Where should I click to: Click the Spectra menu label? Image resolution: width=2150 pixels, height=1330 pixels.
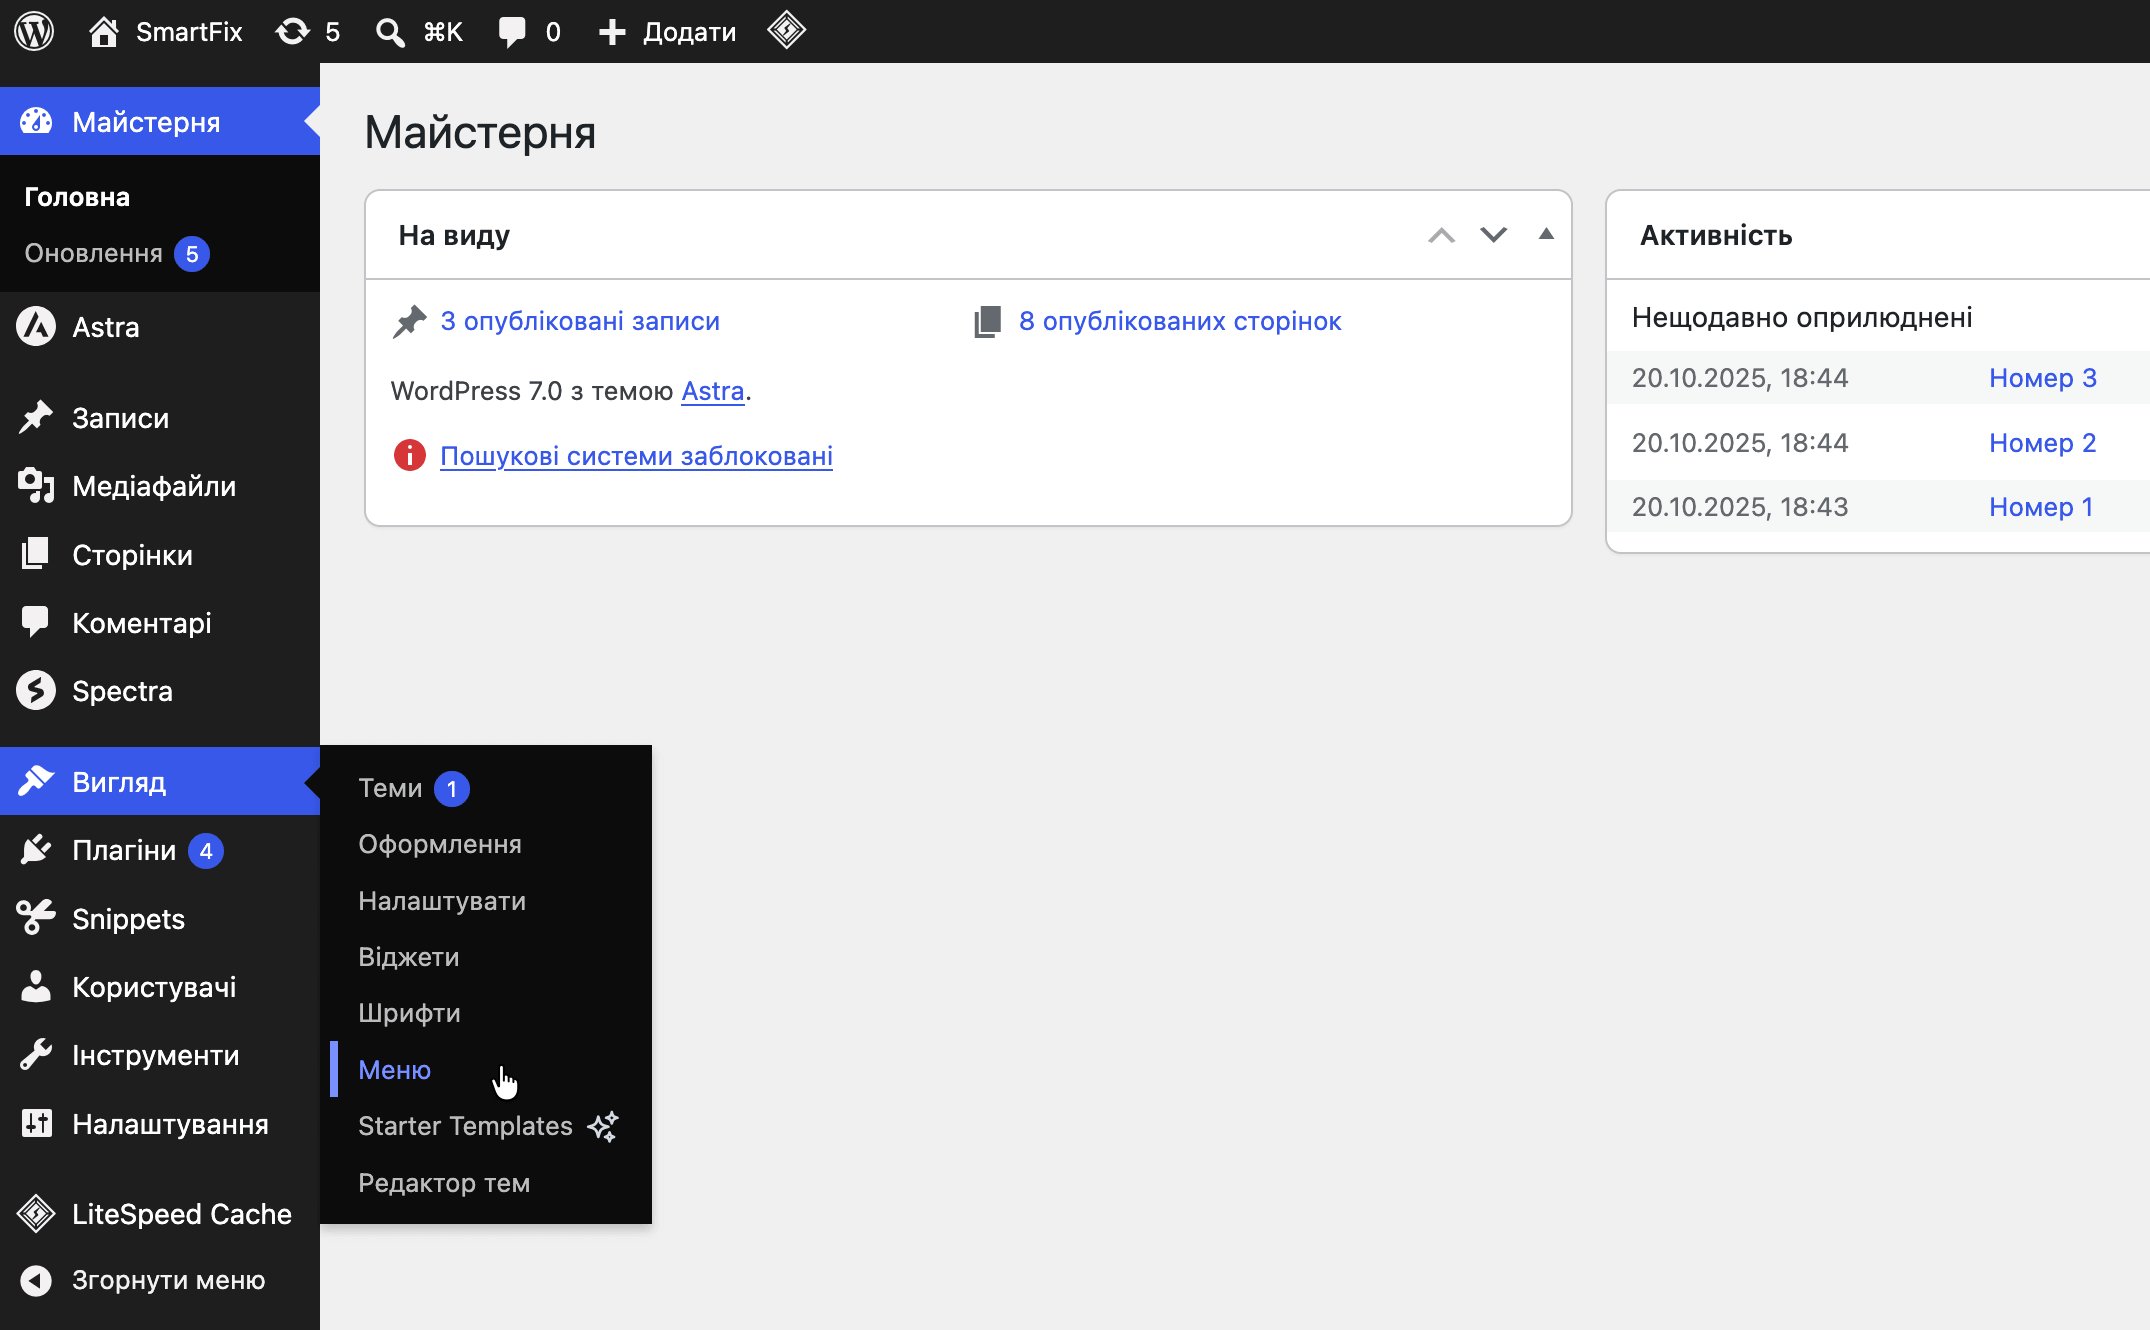pos(122,691)
